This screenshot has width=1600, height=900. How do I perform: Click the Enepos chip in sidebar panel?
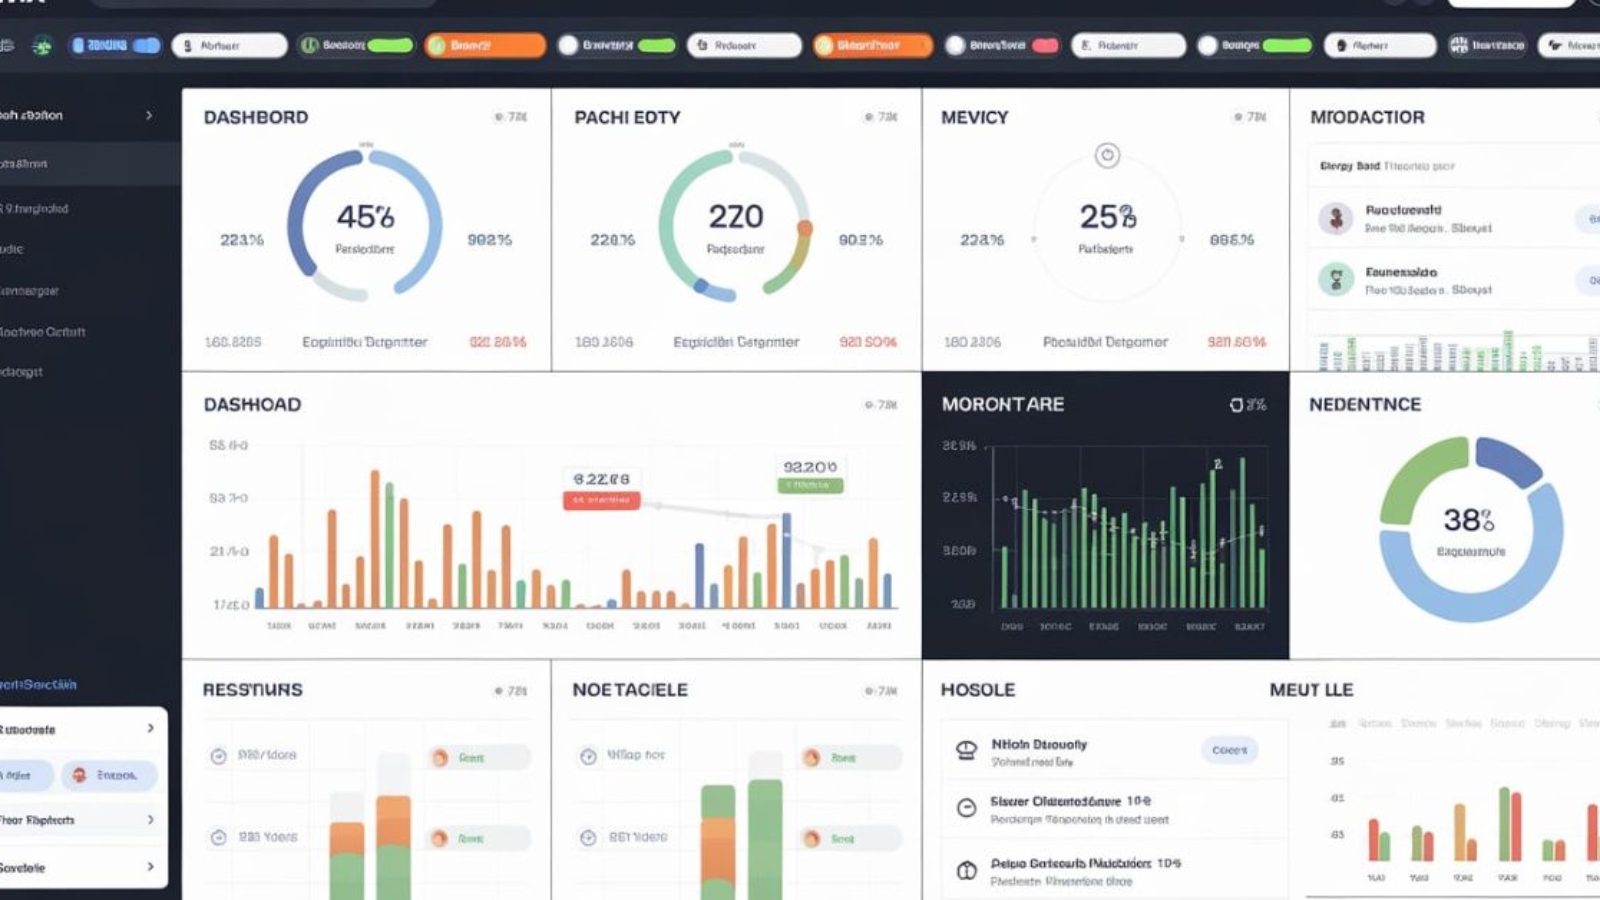point(108,775)
